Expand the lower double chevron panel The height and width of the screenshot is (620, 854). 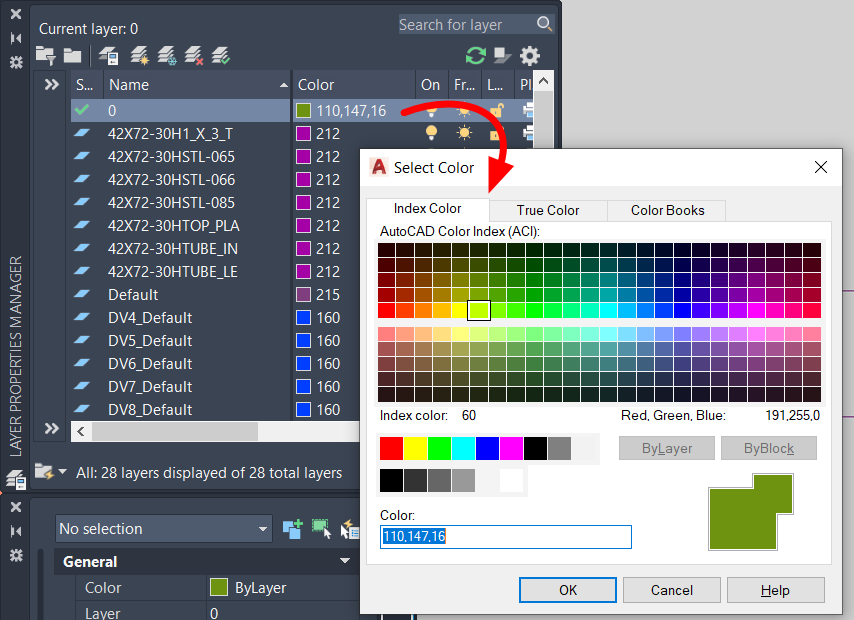coord(52,429)
